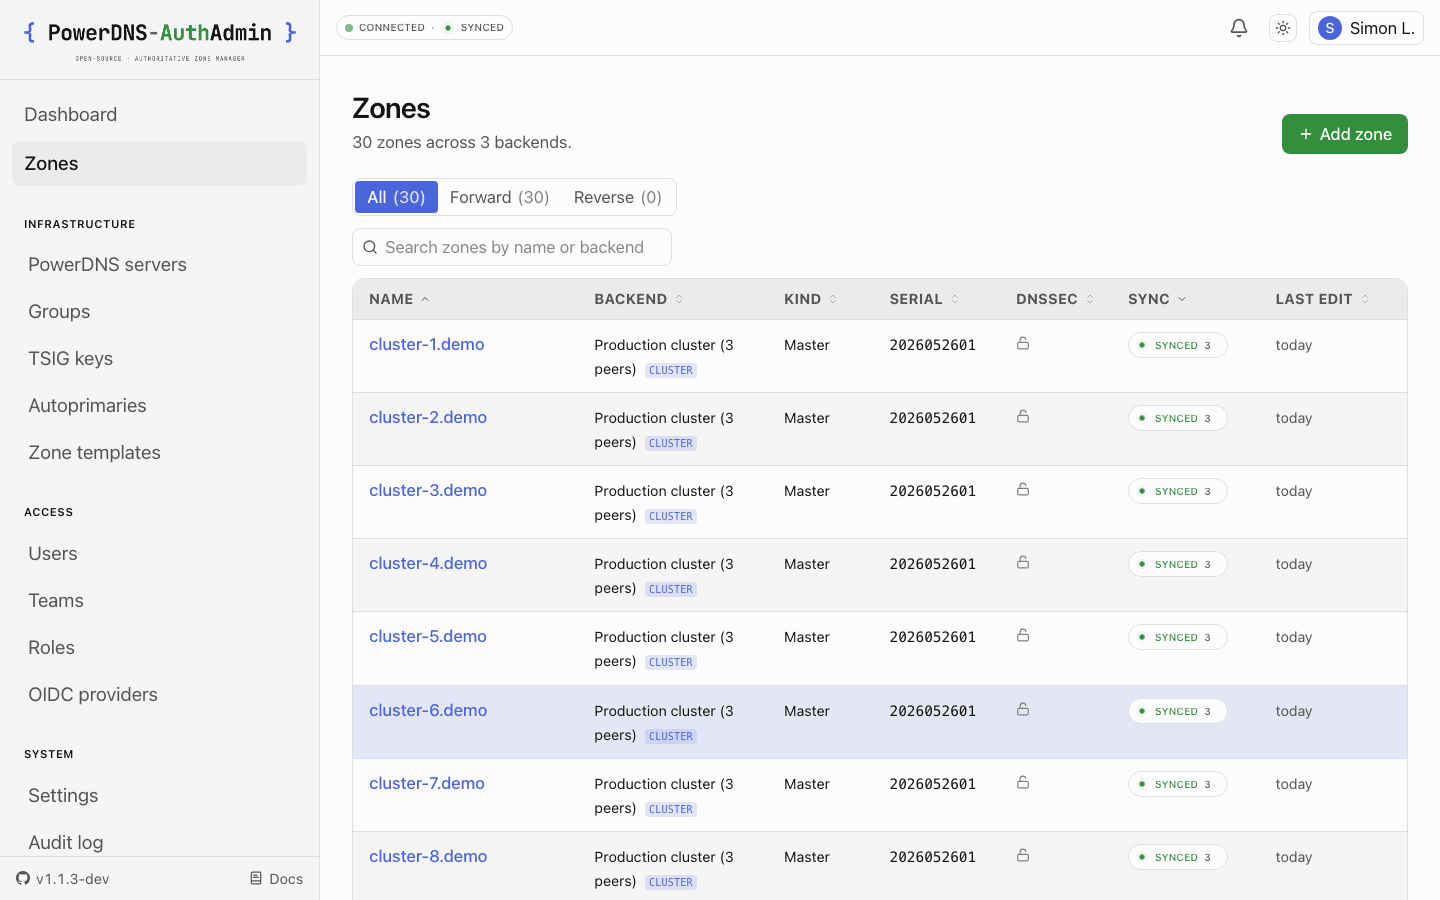Click the DNSSEC lock icon for cluster-6.demo
Image resolution: width=1440 pixels, height=900 pixels.
pos(1023,710)
